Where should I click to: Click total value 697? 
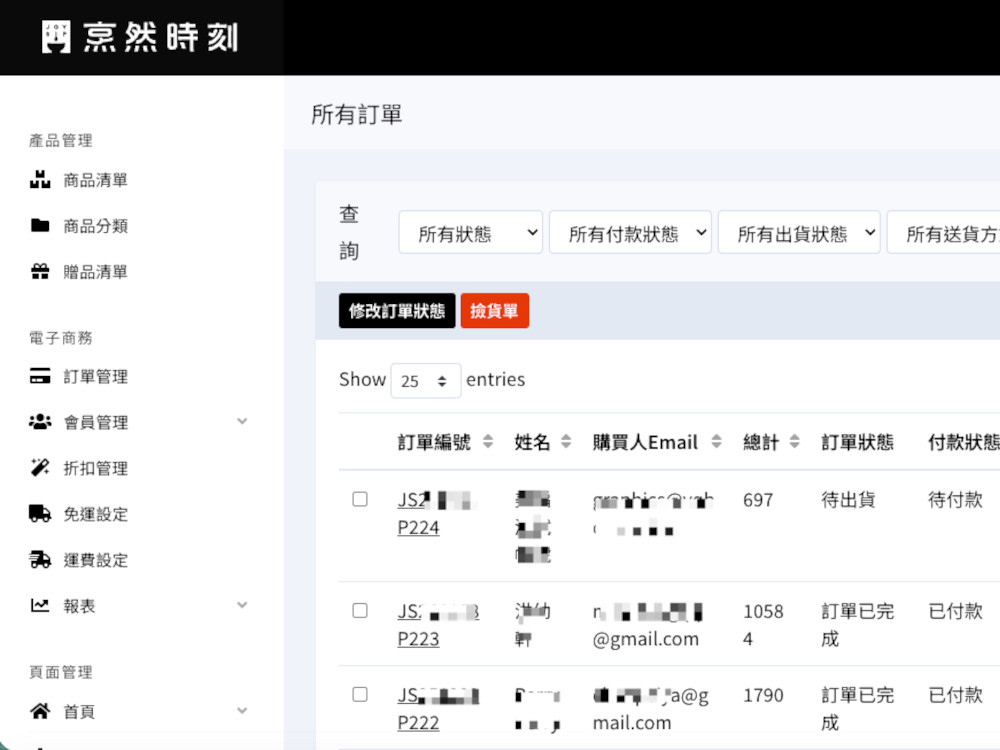[x=758, y=500]
